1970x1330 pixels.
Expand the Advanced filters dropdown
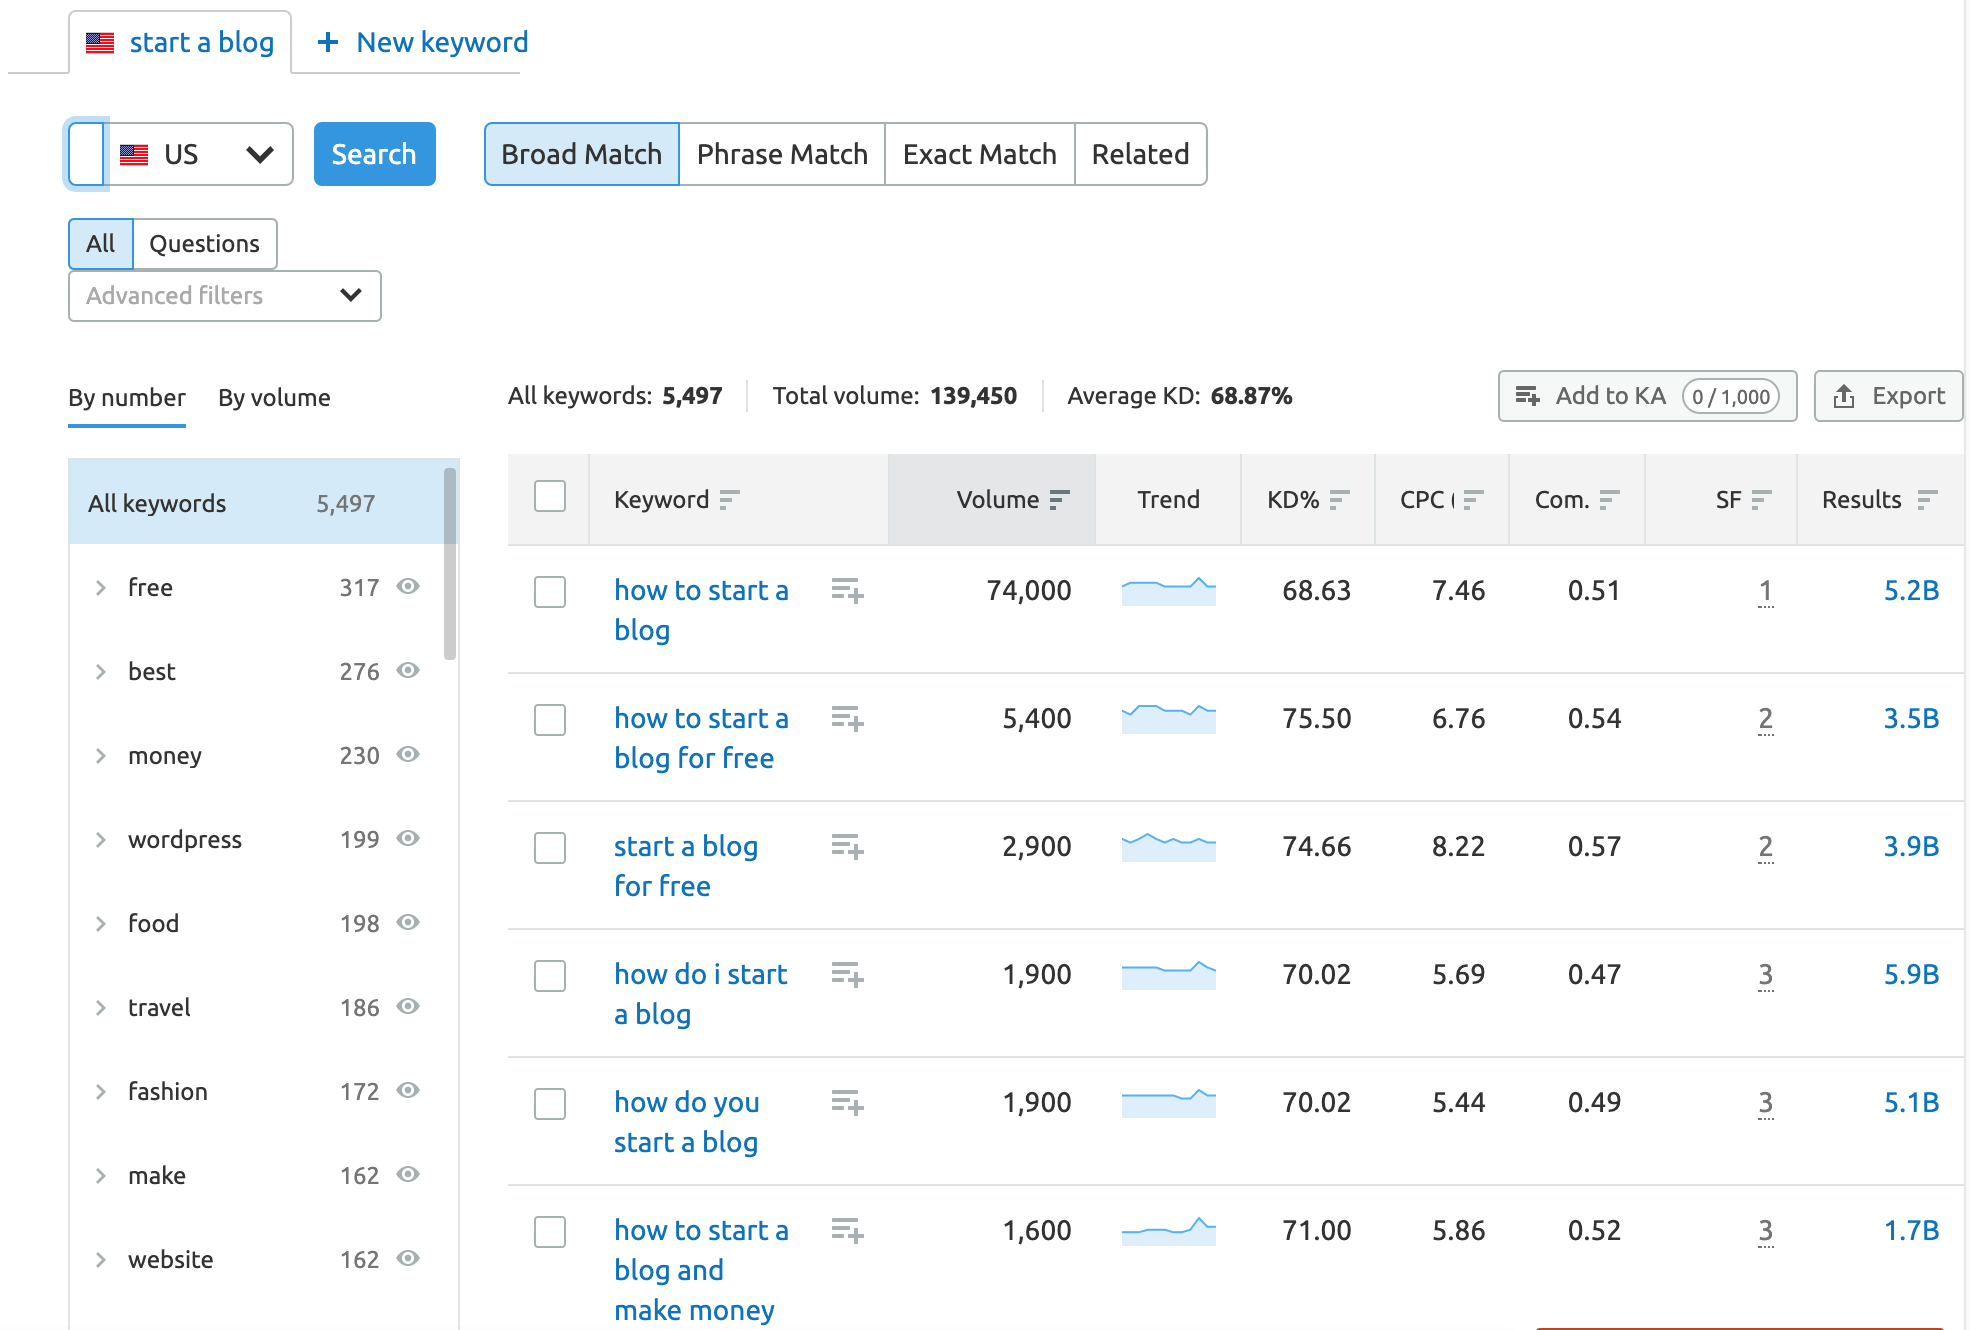(224, 295)
